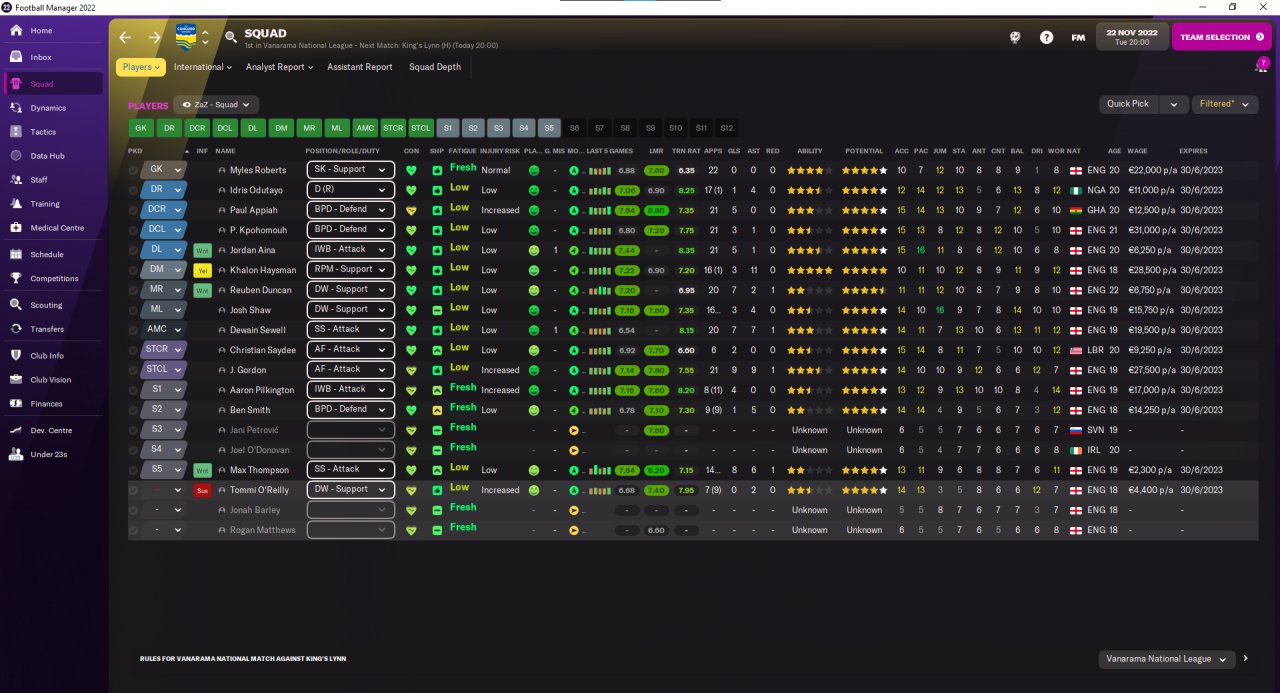Screen dimensions: 1280x693
Task: Open the Vanarama National League rules dropdown
Action: pos(1166,659)
